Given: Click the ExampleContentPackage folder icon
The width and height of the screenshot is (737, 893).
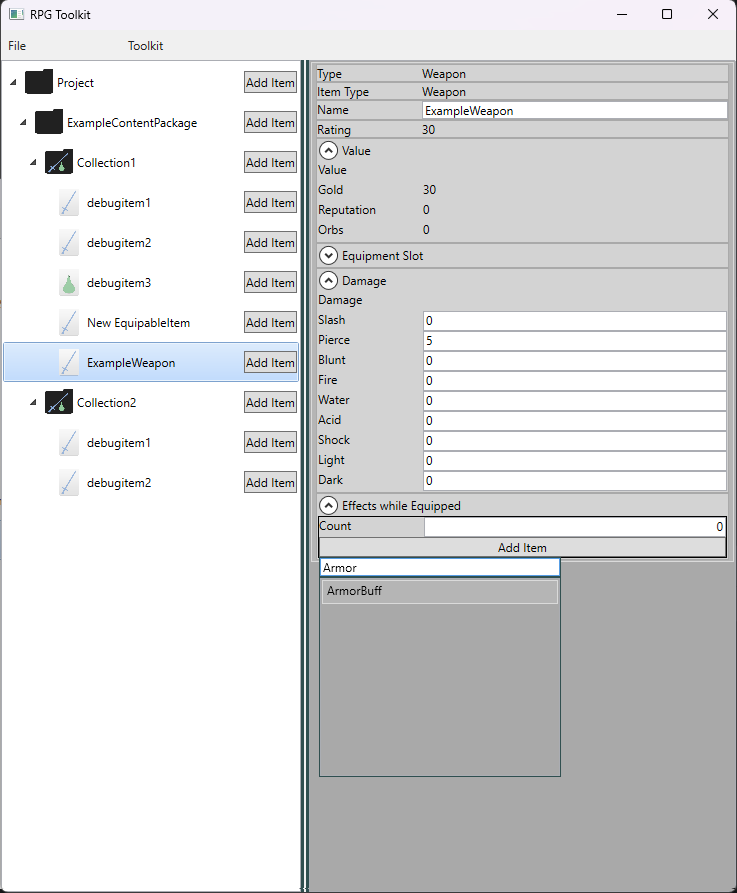Looking at the screenshot, I should pos(48,123).
